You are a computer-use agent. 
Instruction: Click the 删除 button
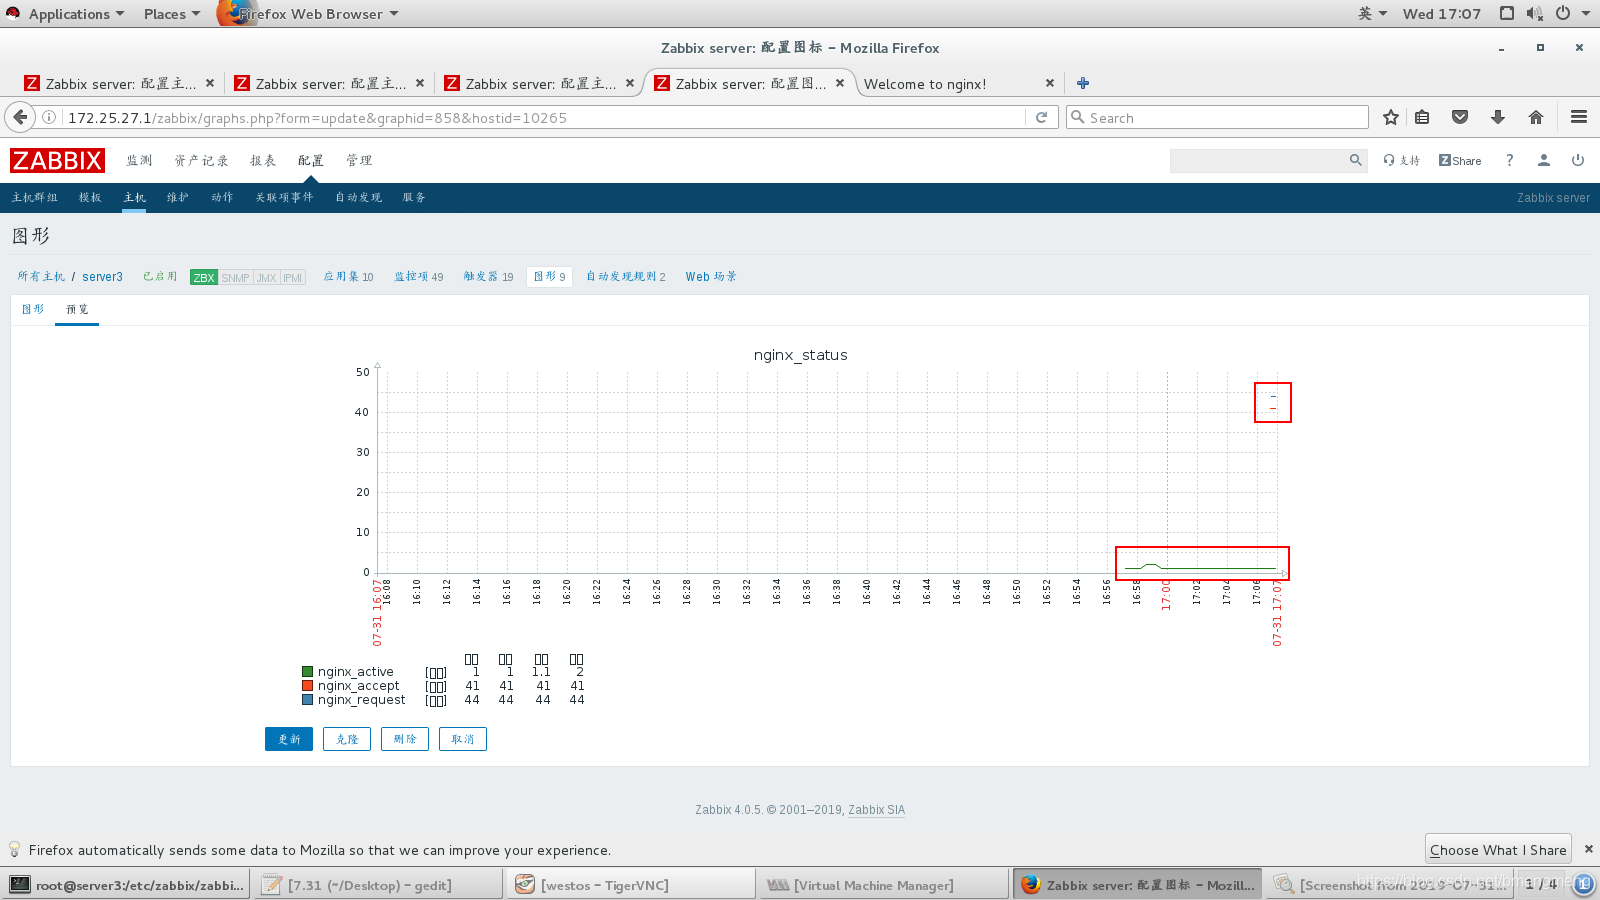click(x=405, y=739)
